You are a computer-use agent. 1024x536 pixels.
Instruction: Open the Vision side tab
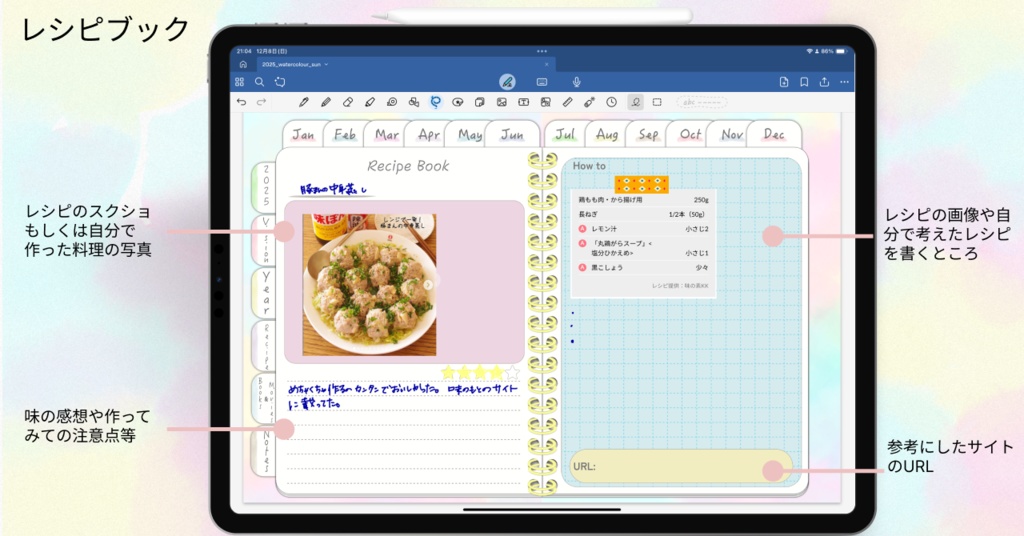click(264, 240)
